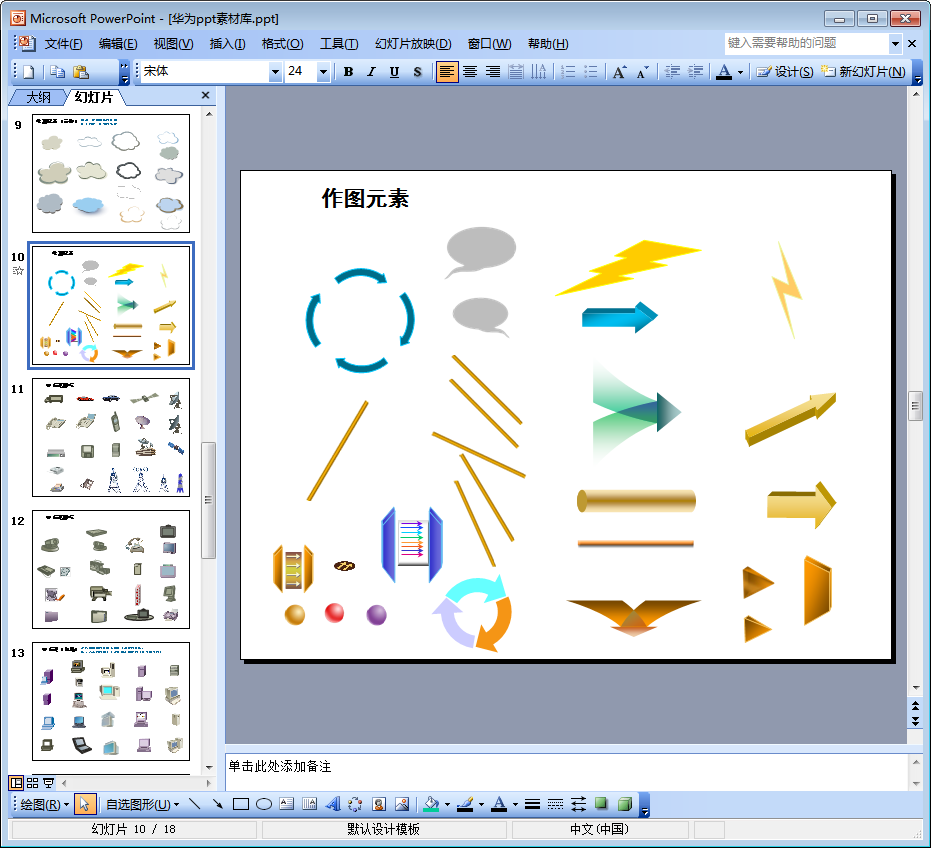
Task: Align text right
Action: (493, 72)
